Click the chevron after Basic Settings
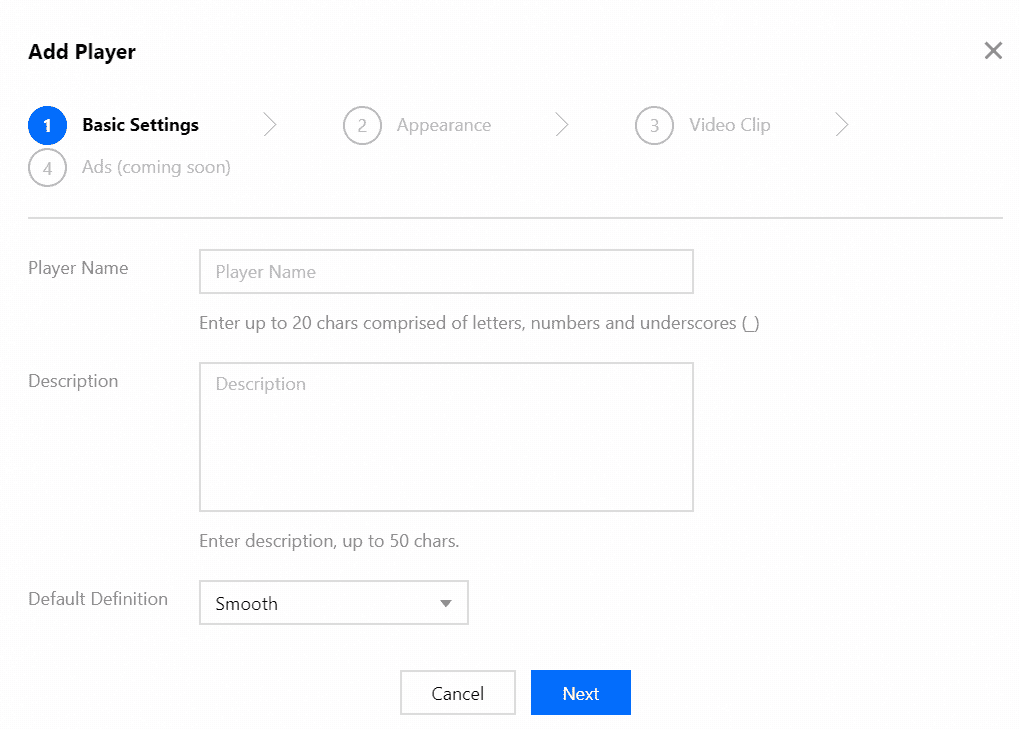 [270, 124]
